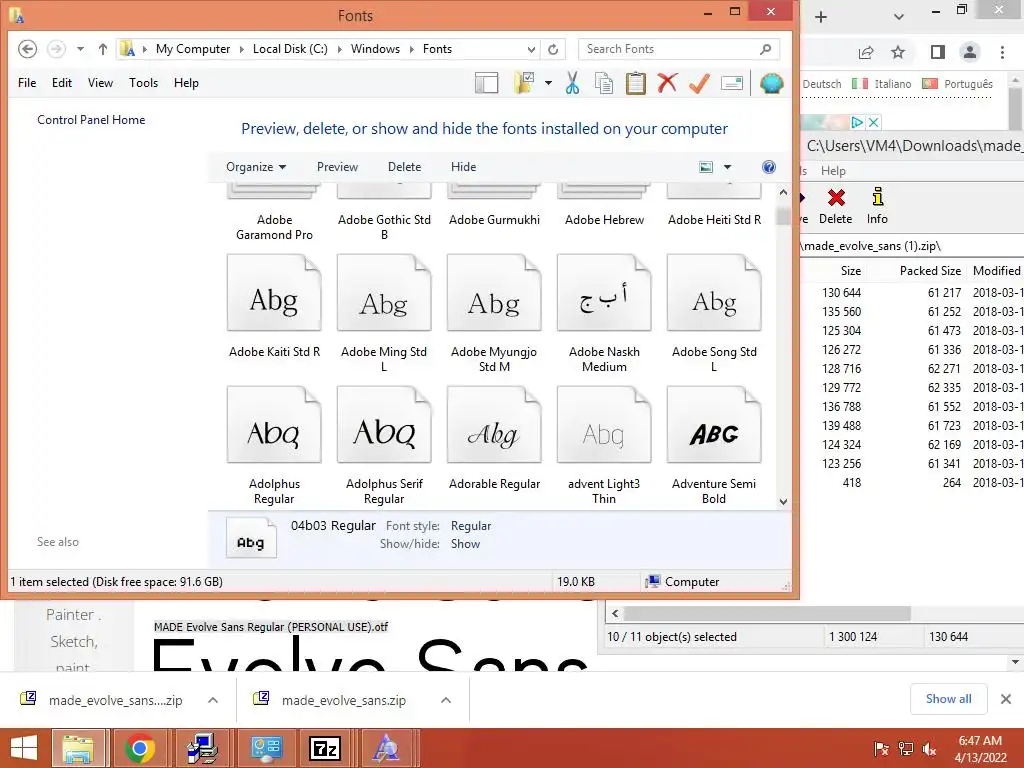Select the Adorable Regular font
The width and height of the screenshot is (1024, 768).
pos(494,438)
